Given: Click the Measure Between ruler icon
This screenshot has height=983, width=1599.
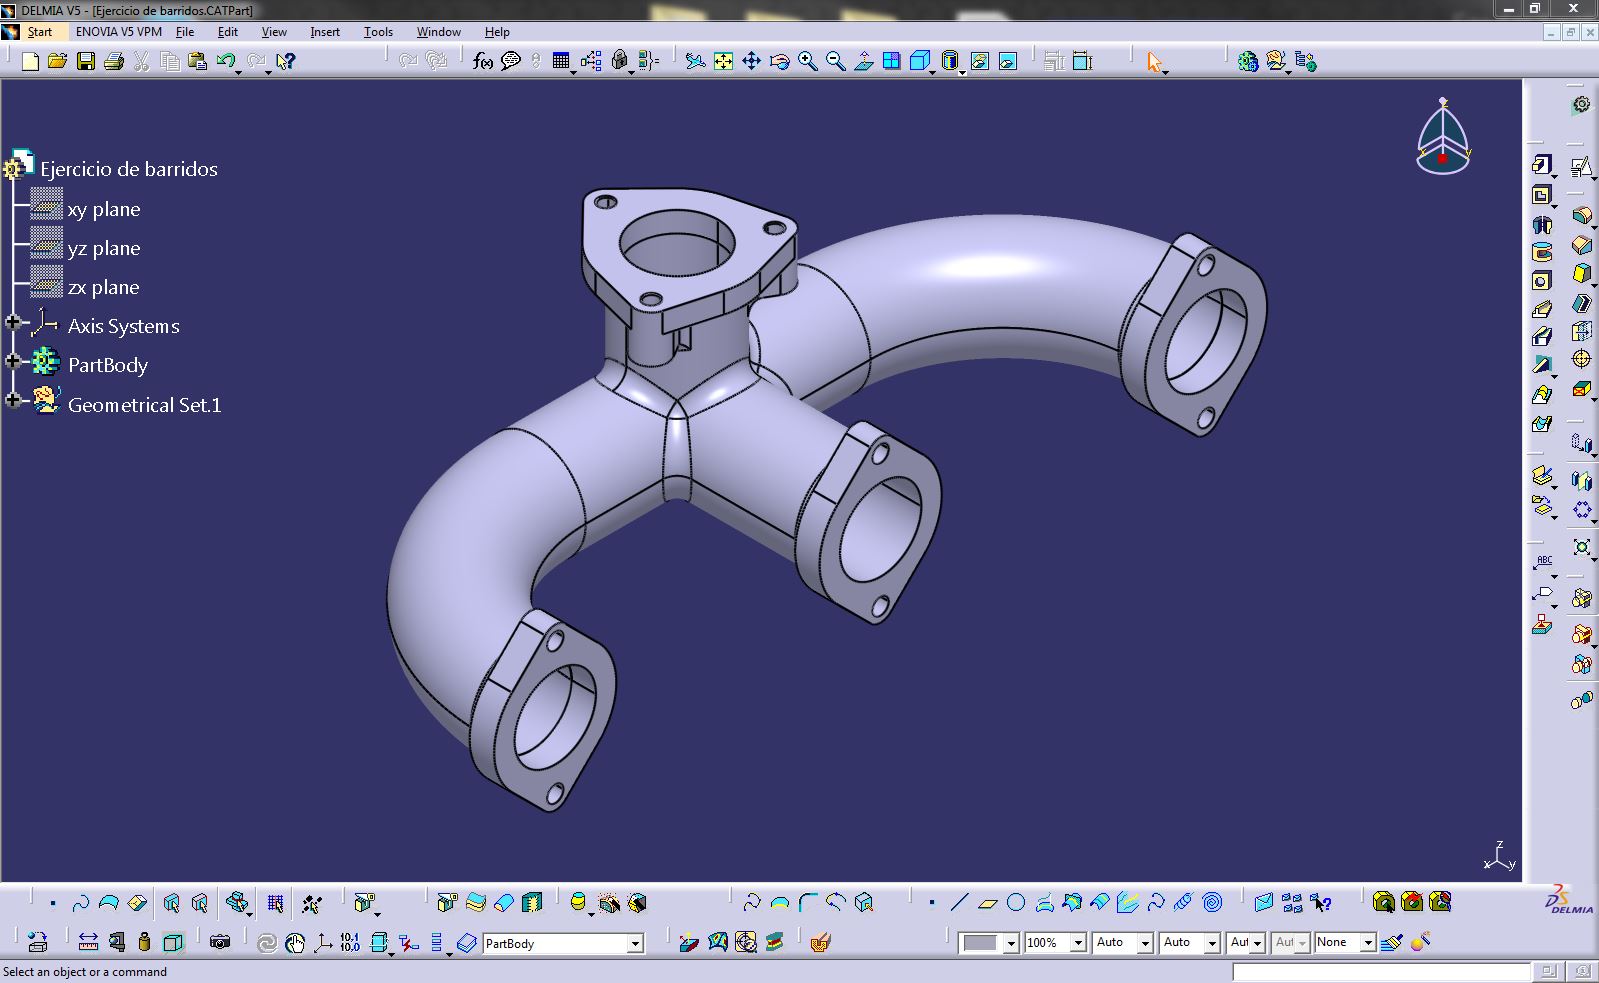Looking at the screenshot, I should [88, 942].
